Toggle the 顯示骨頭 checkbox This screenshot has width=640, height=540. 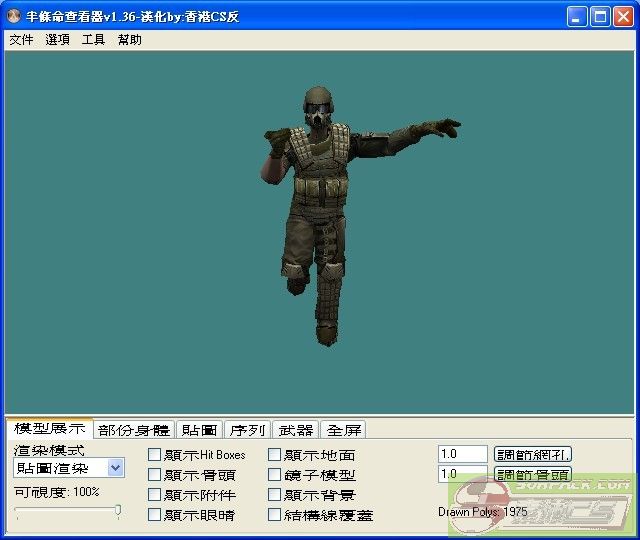tap(155, 475)
